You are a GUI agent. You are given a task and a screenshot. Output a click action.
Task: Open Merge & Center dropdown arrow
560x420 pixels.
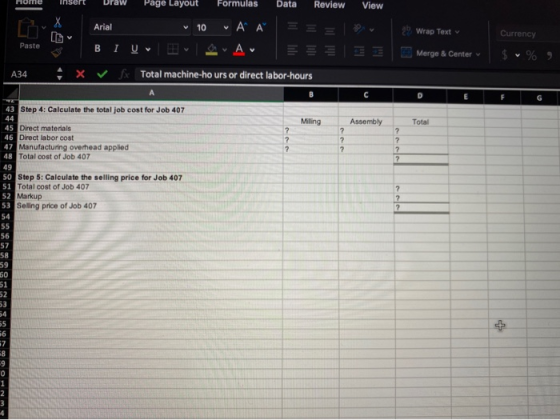478,55
